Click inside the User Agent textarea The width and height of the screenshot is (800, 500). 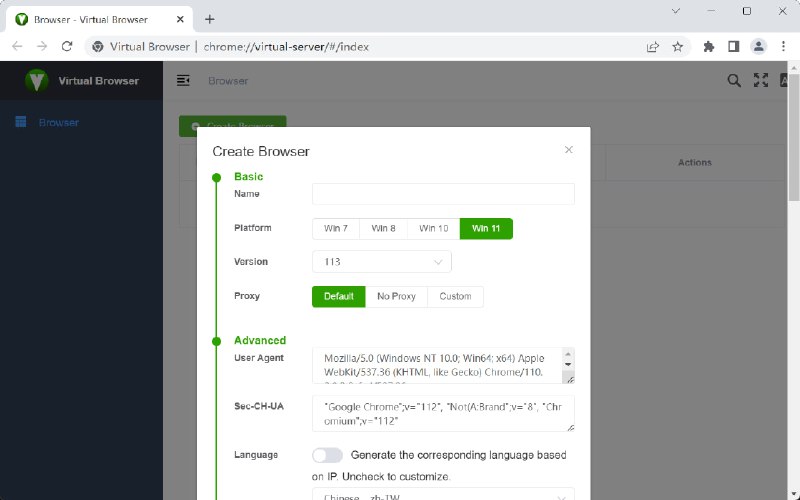tap(437, 365)
